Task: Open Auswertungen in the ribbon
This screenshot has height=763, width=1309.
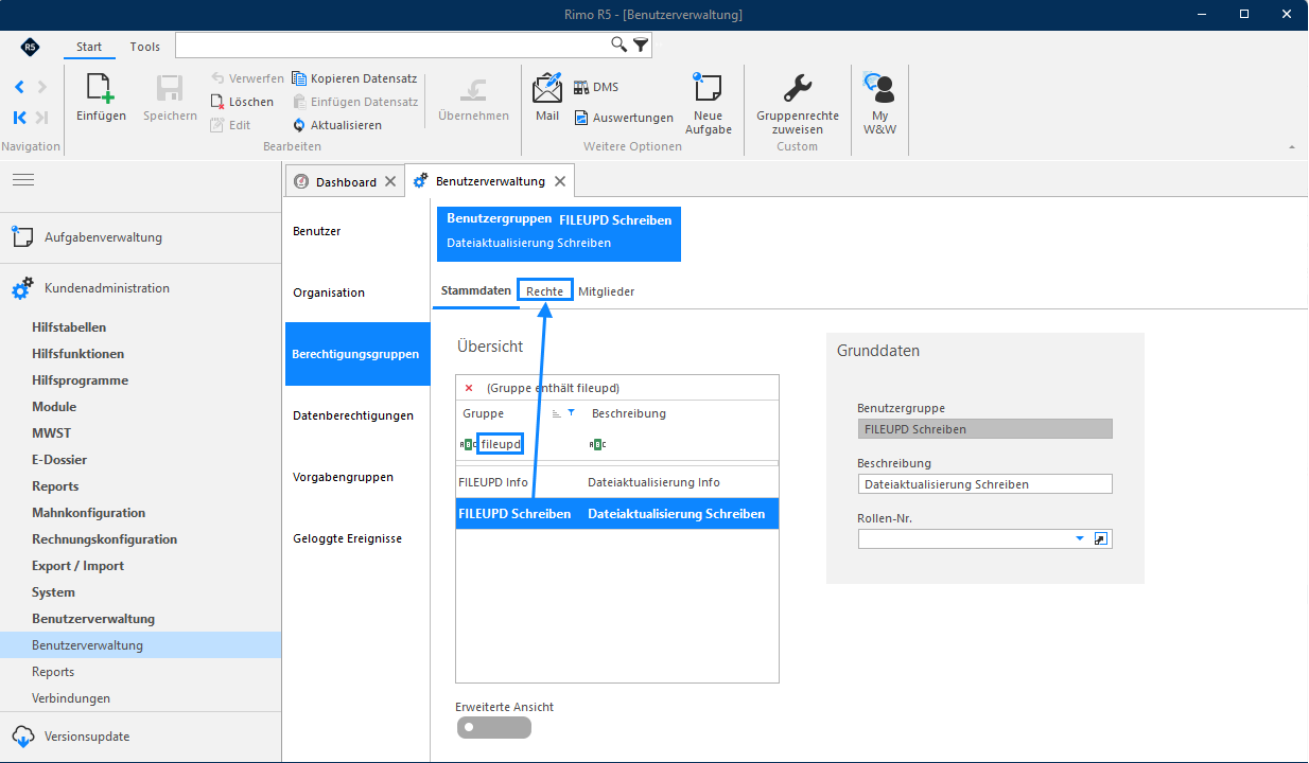Action: pos(624,118)
